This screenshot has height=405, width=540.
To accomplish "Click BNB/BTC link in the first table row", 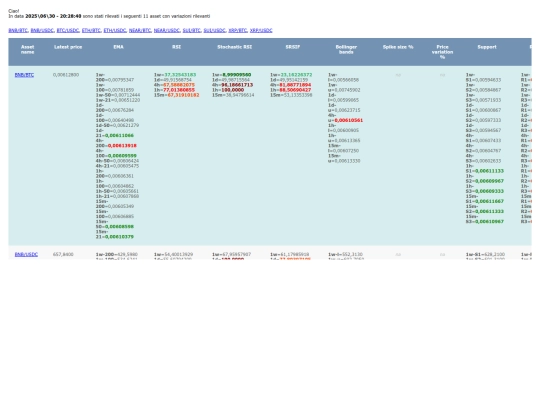I will click(24, 75).
